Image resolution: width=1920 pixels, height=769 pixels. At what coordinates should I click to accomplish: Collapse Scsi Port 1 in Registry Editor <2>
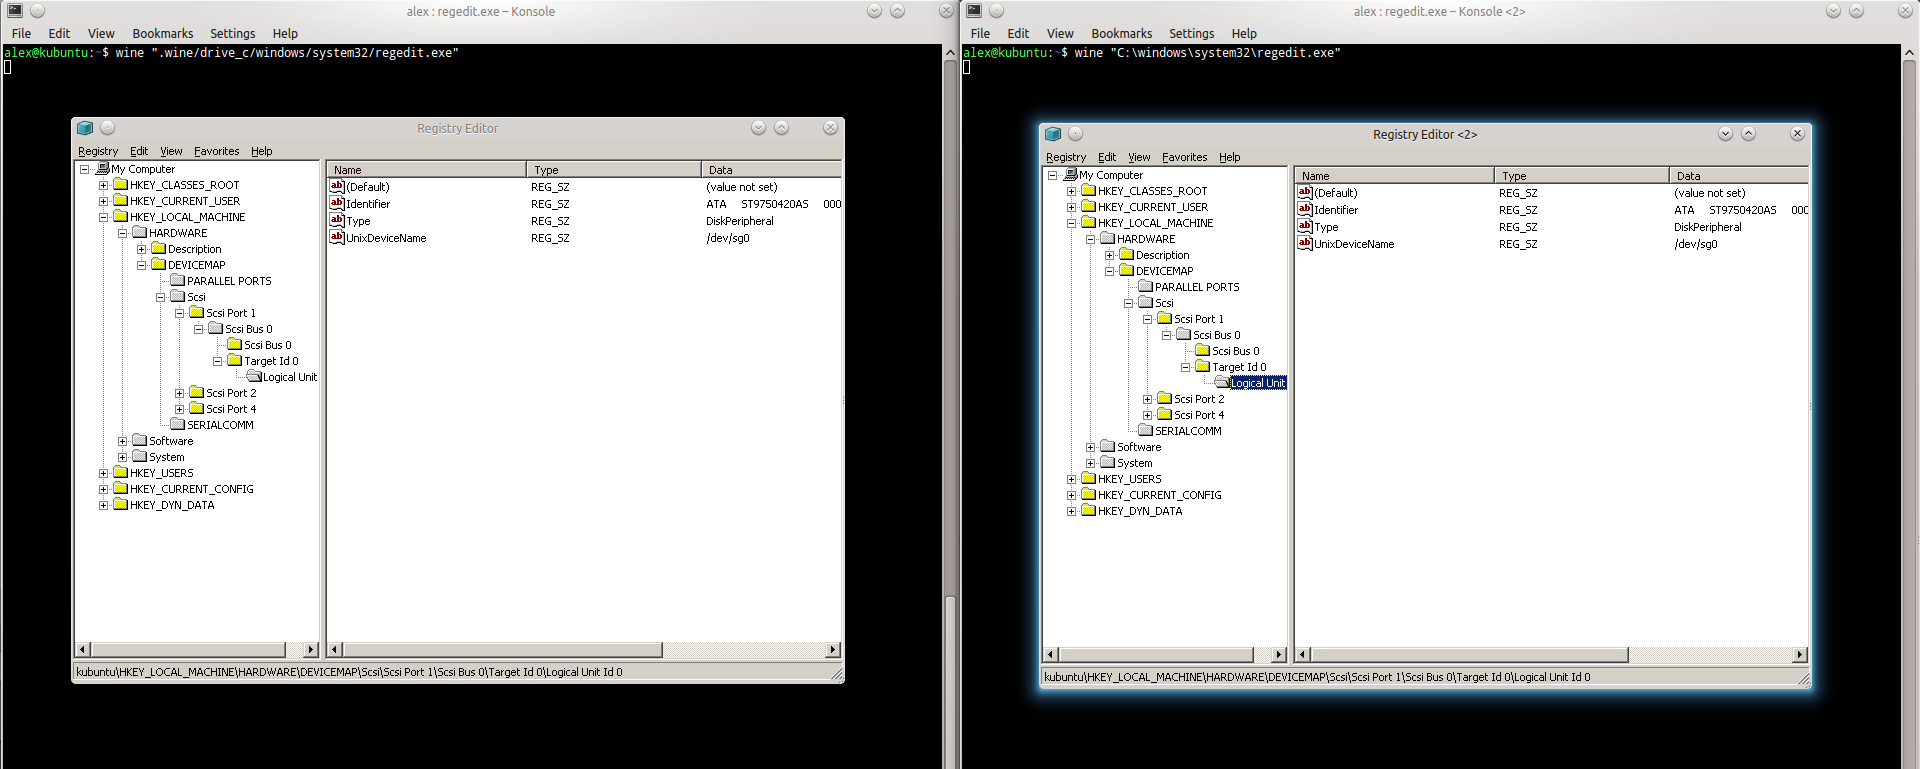[x=1147, y=319]
